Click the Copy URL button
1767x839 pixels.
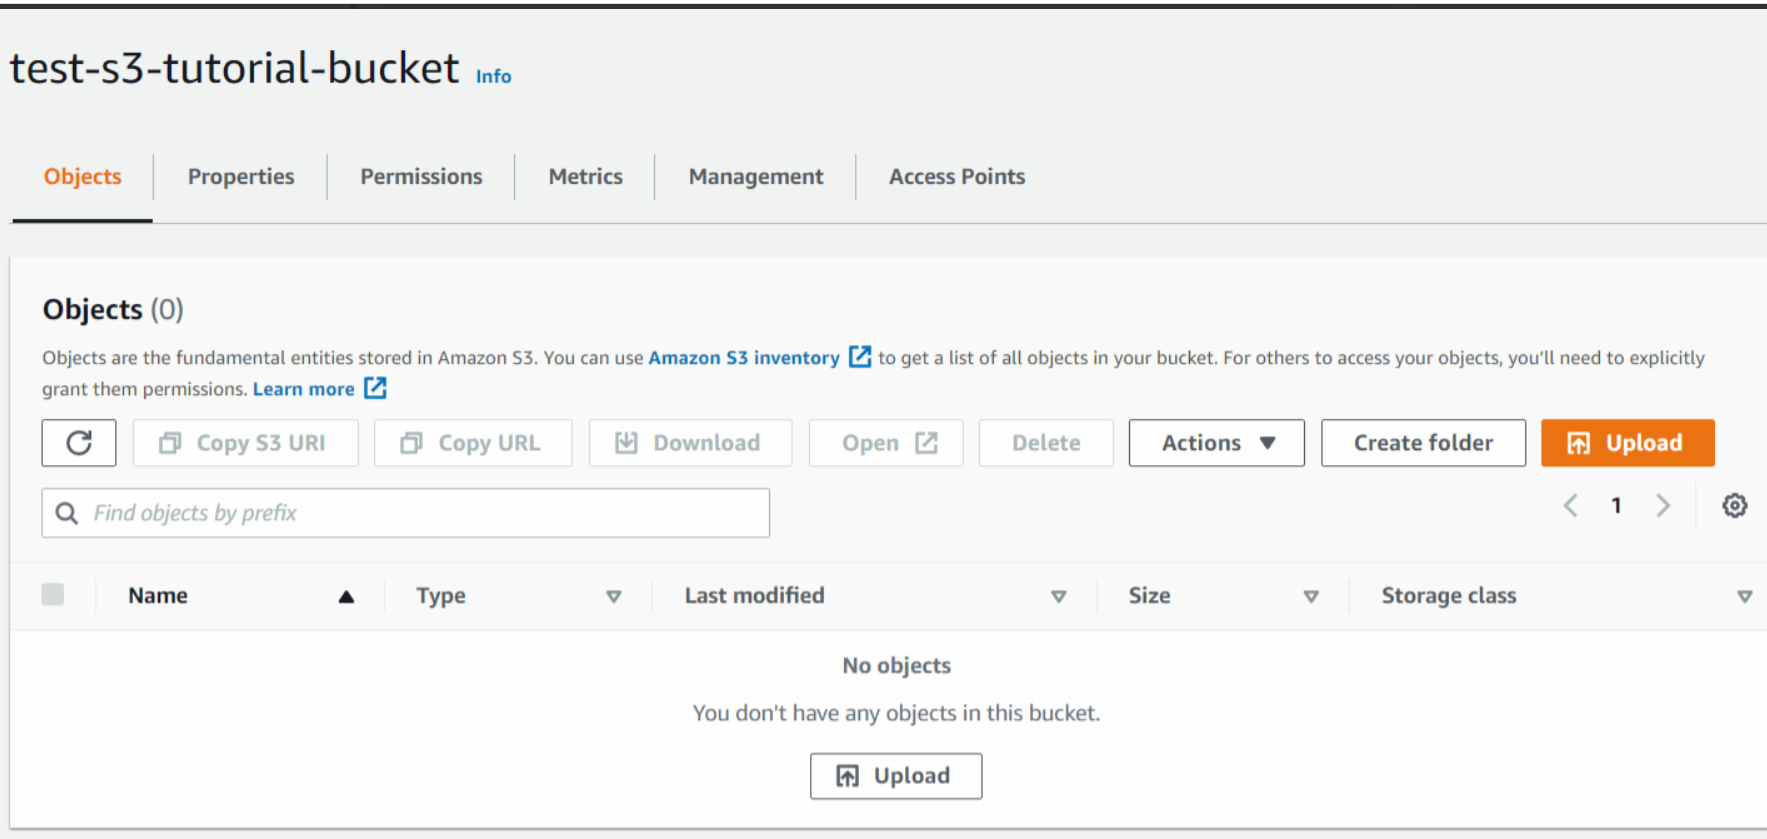(473, 443)
